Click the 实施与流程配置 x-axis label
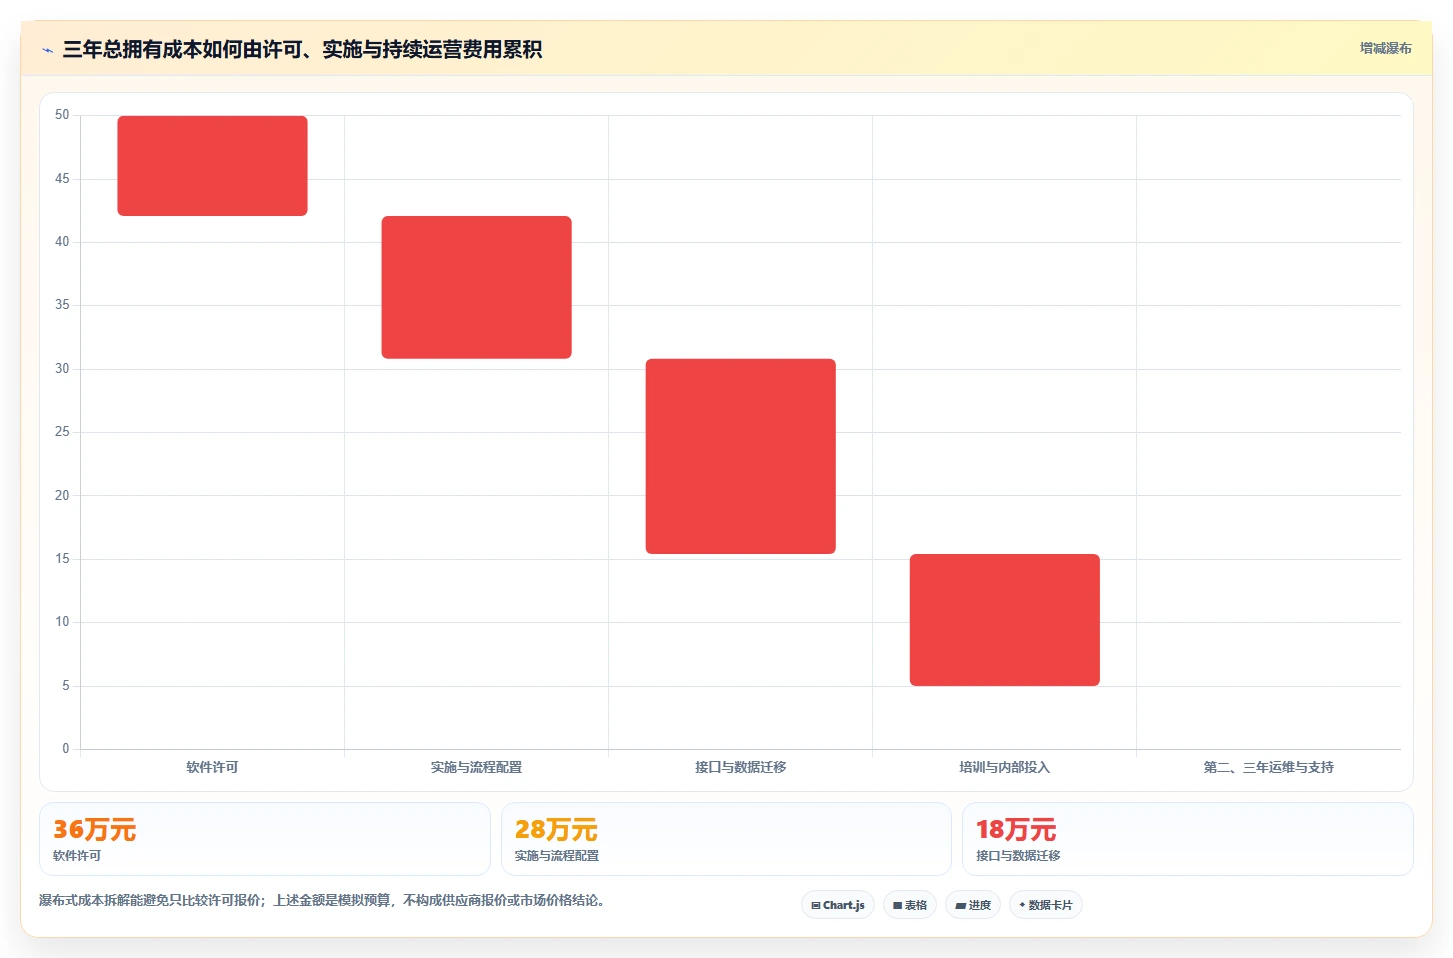The image size is (1453, 958). (476, 767)
